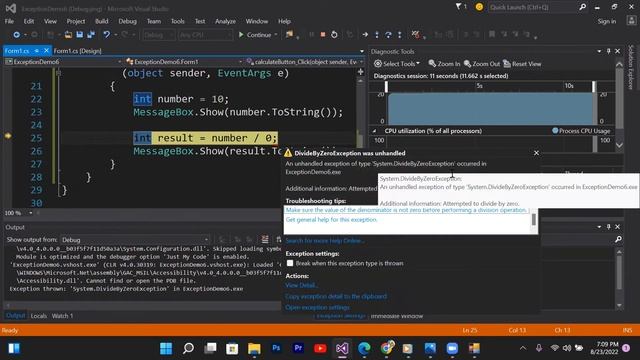Image resolution: width=640 pixels, height=360 pixels.
Task: Click 'Get general help for this exception'
Action: coord(331,219)
